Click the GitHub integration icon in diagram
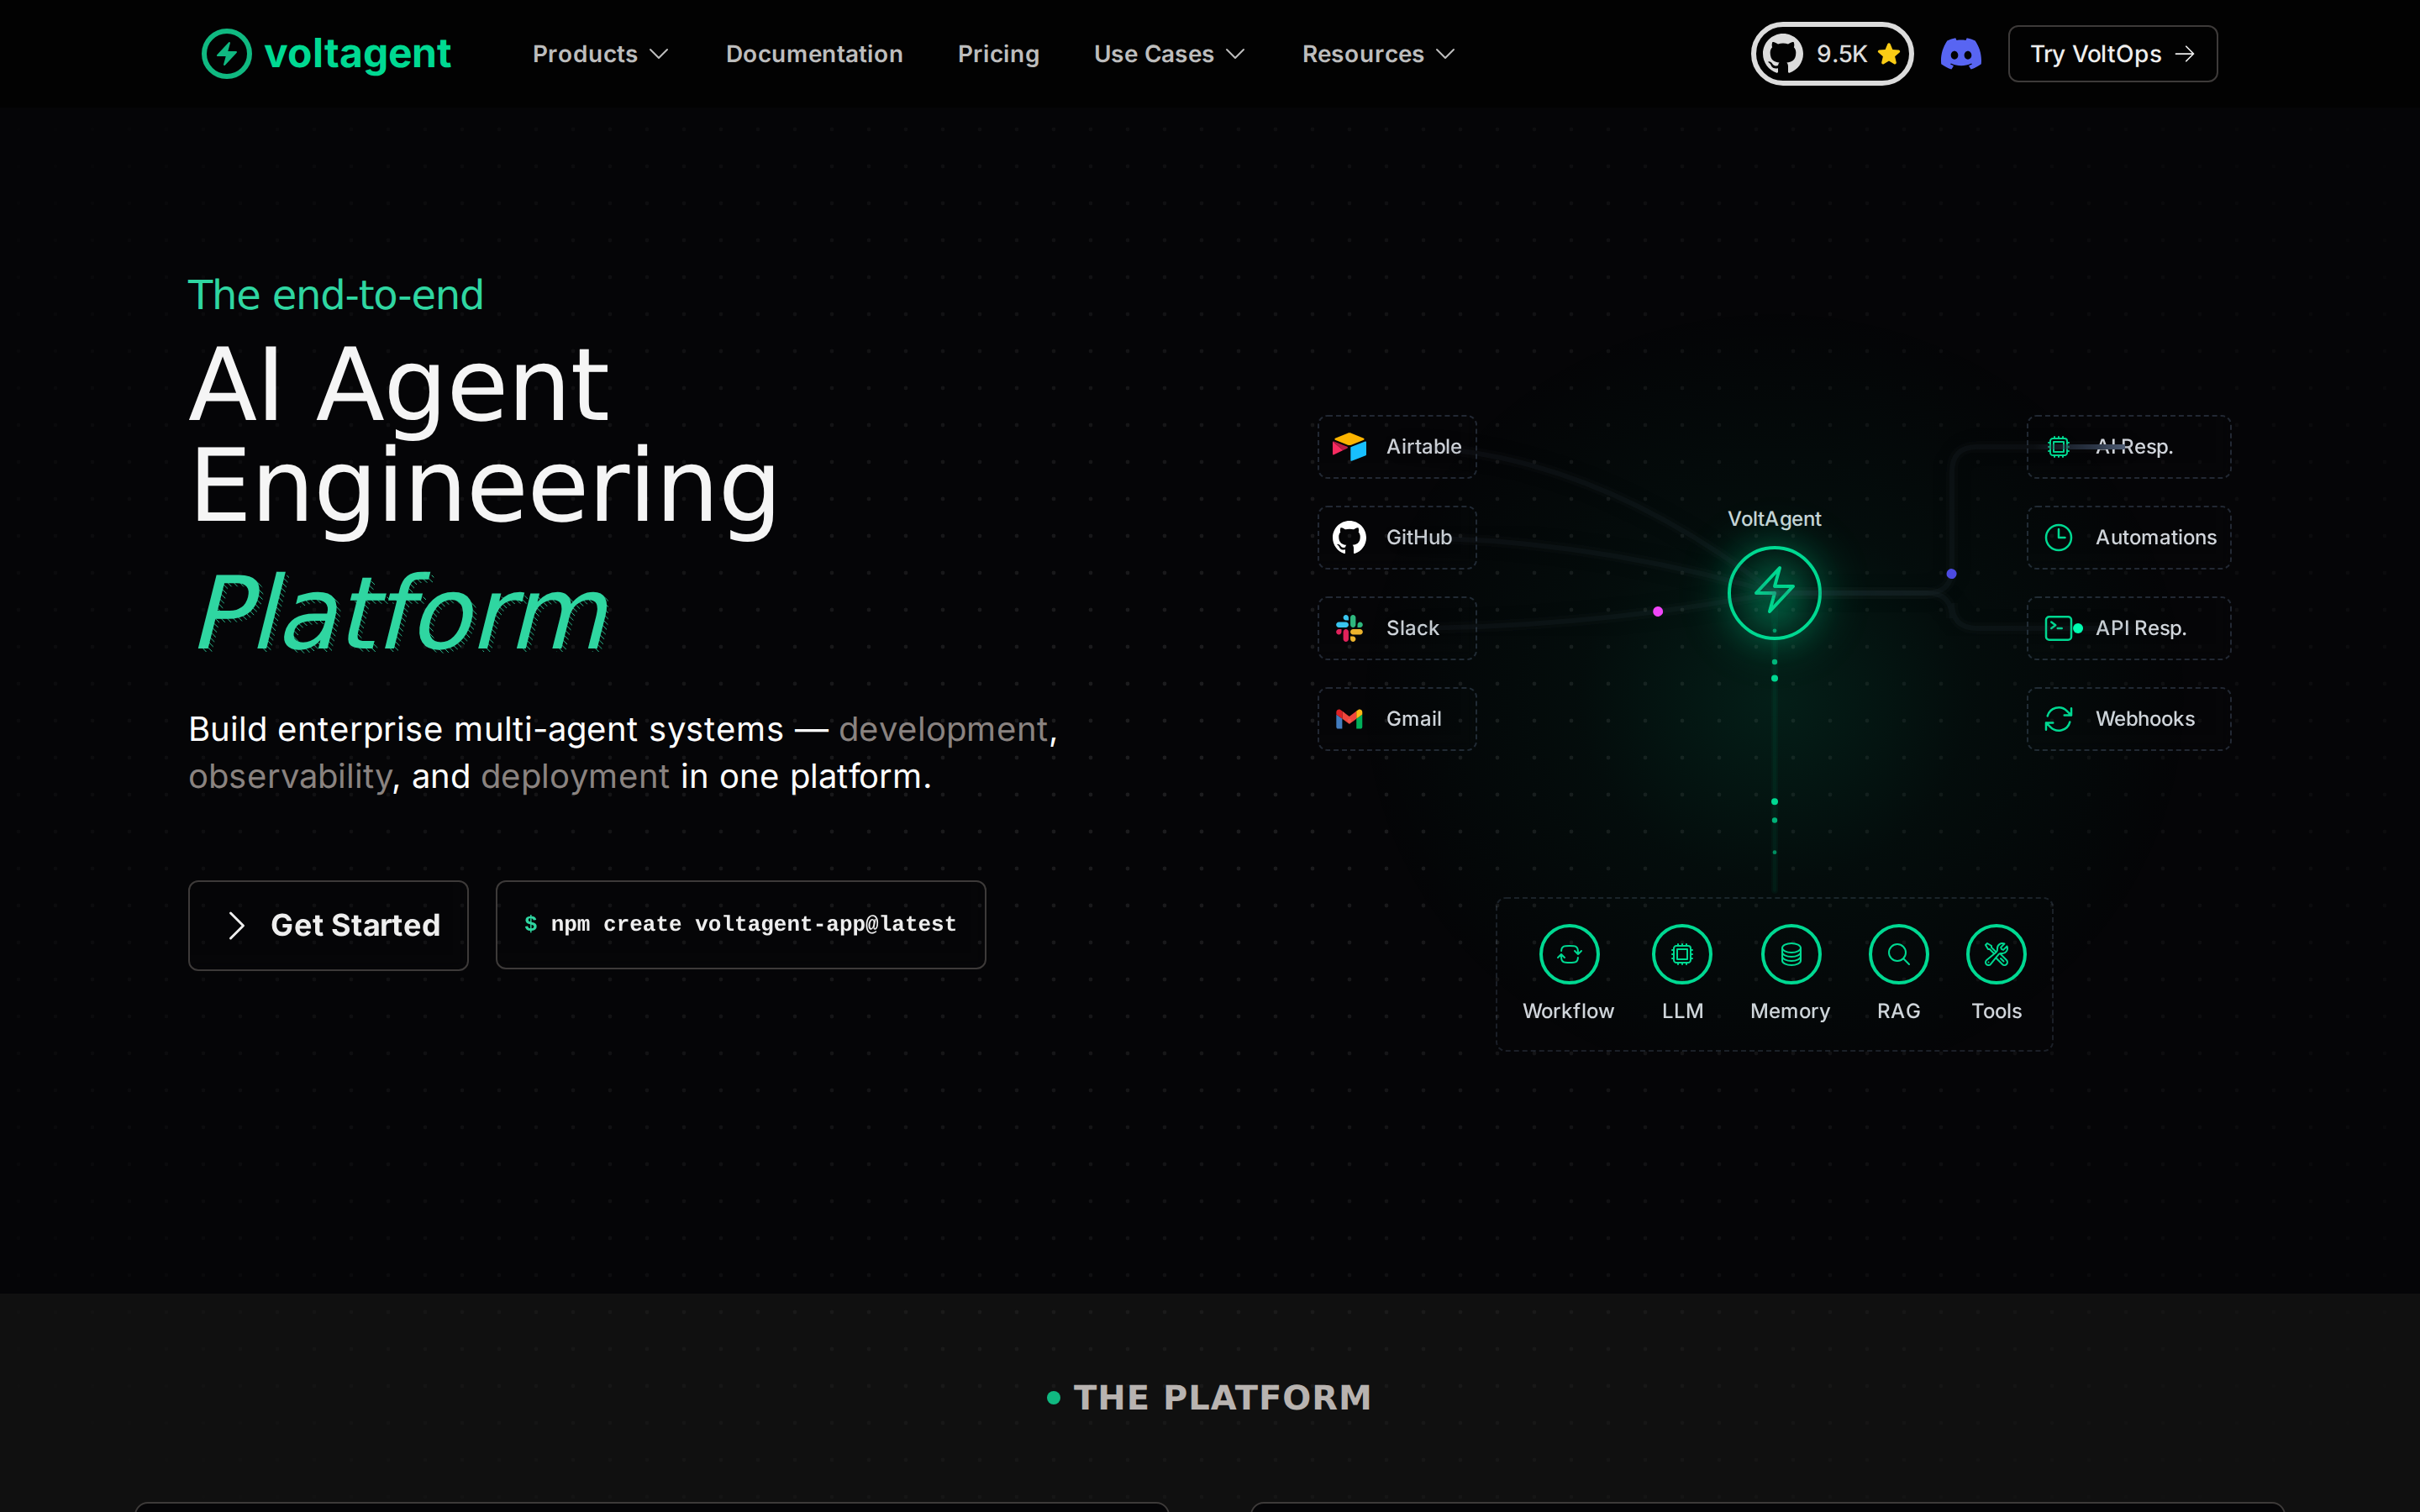The image size is (2420, 1512). [x=1349, y=538]
